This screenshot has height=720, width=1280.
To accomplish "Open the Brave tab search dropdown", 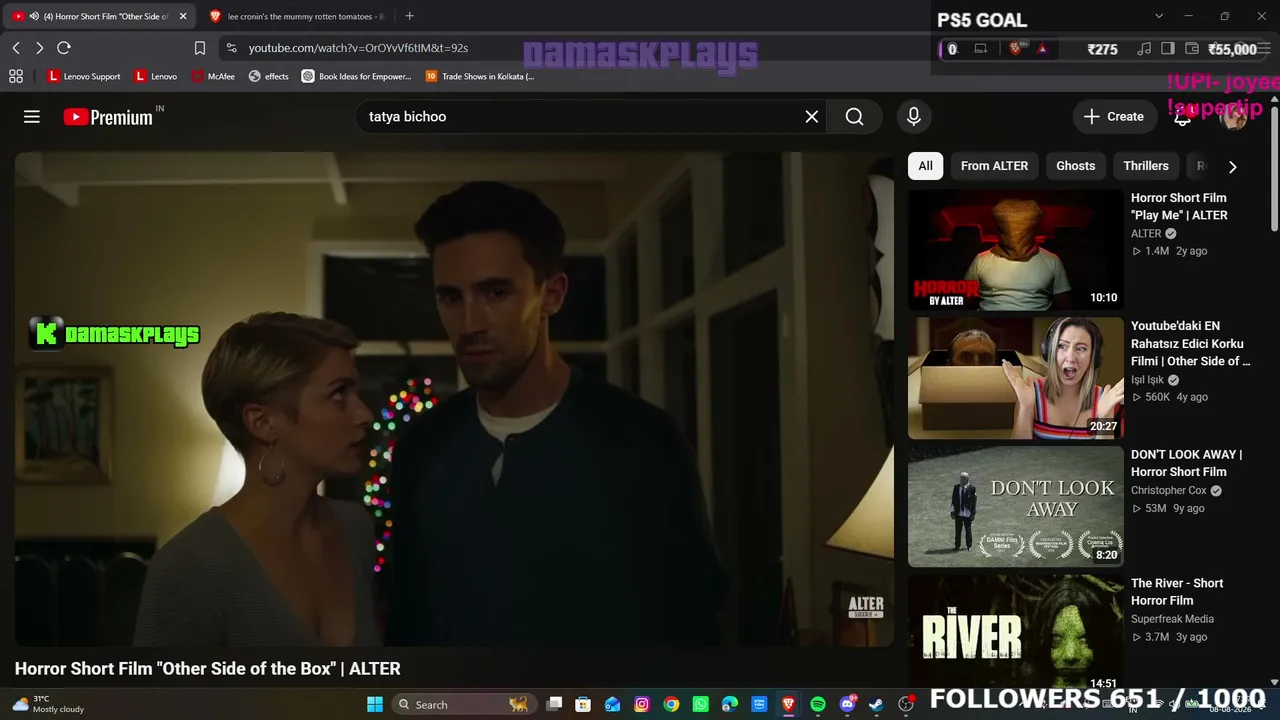I will tap(1159, 16).
